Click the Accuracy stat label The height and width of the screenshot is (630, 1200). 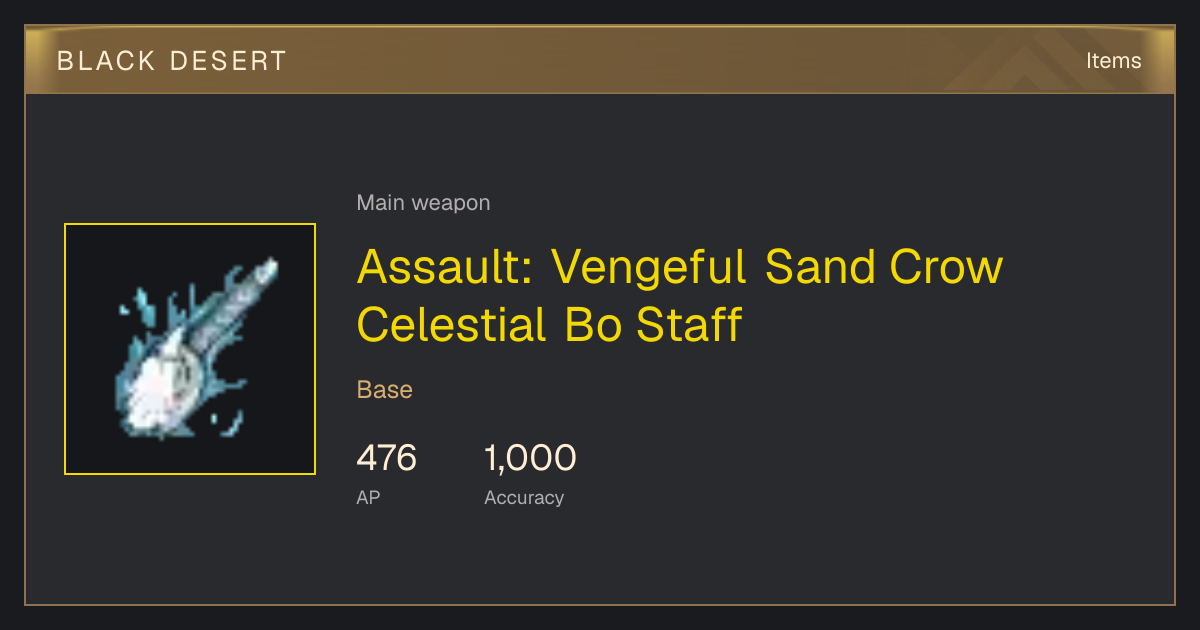(x=524, y=497)
